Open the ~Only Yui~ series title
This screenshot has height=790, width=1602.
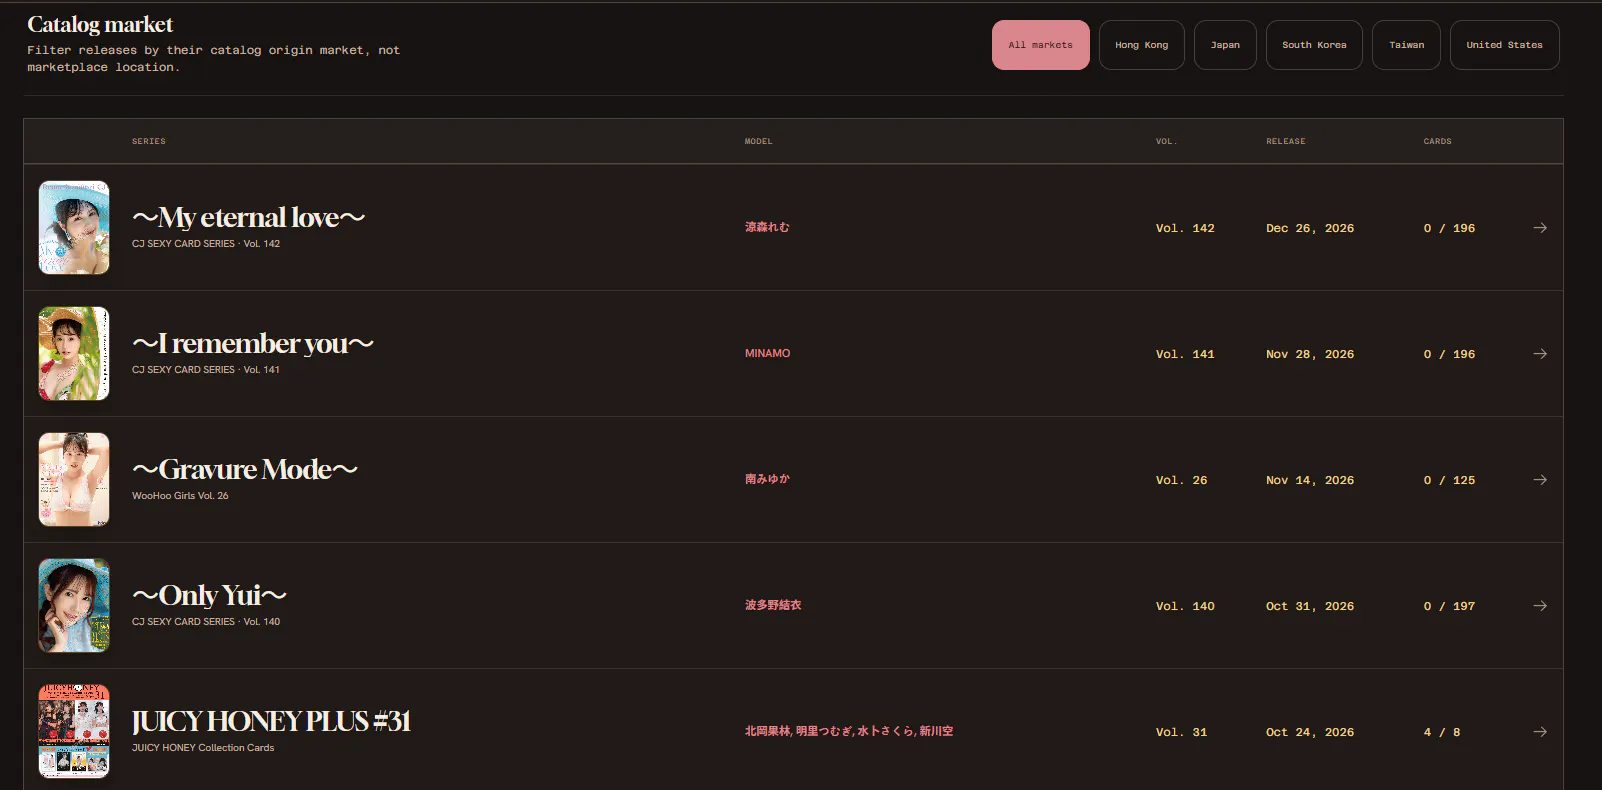(210, 596)
